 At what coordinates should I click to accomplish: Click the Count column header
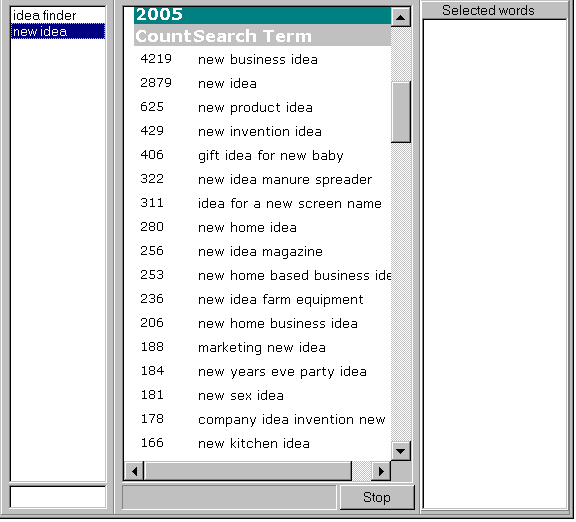click(163, 36)
